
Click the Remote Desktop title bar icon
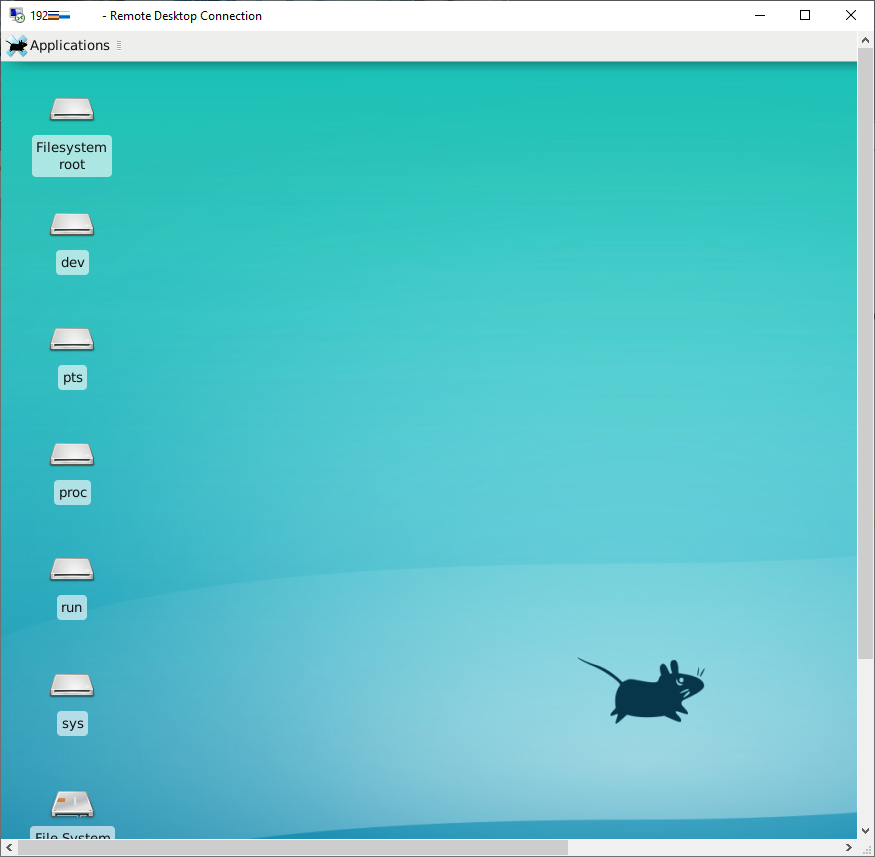[x=17, y=16]
